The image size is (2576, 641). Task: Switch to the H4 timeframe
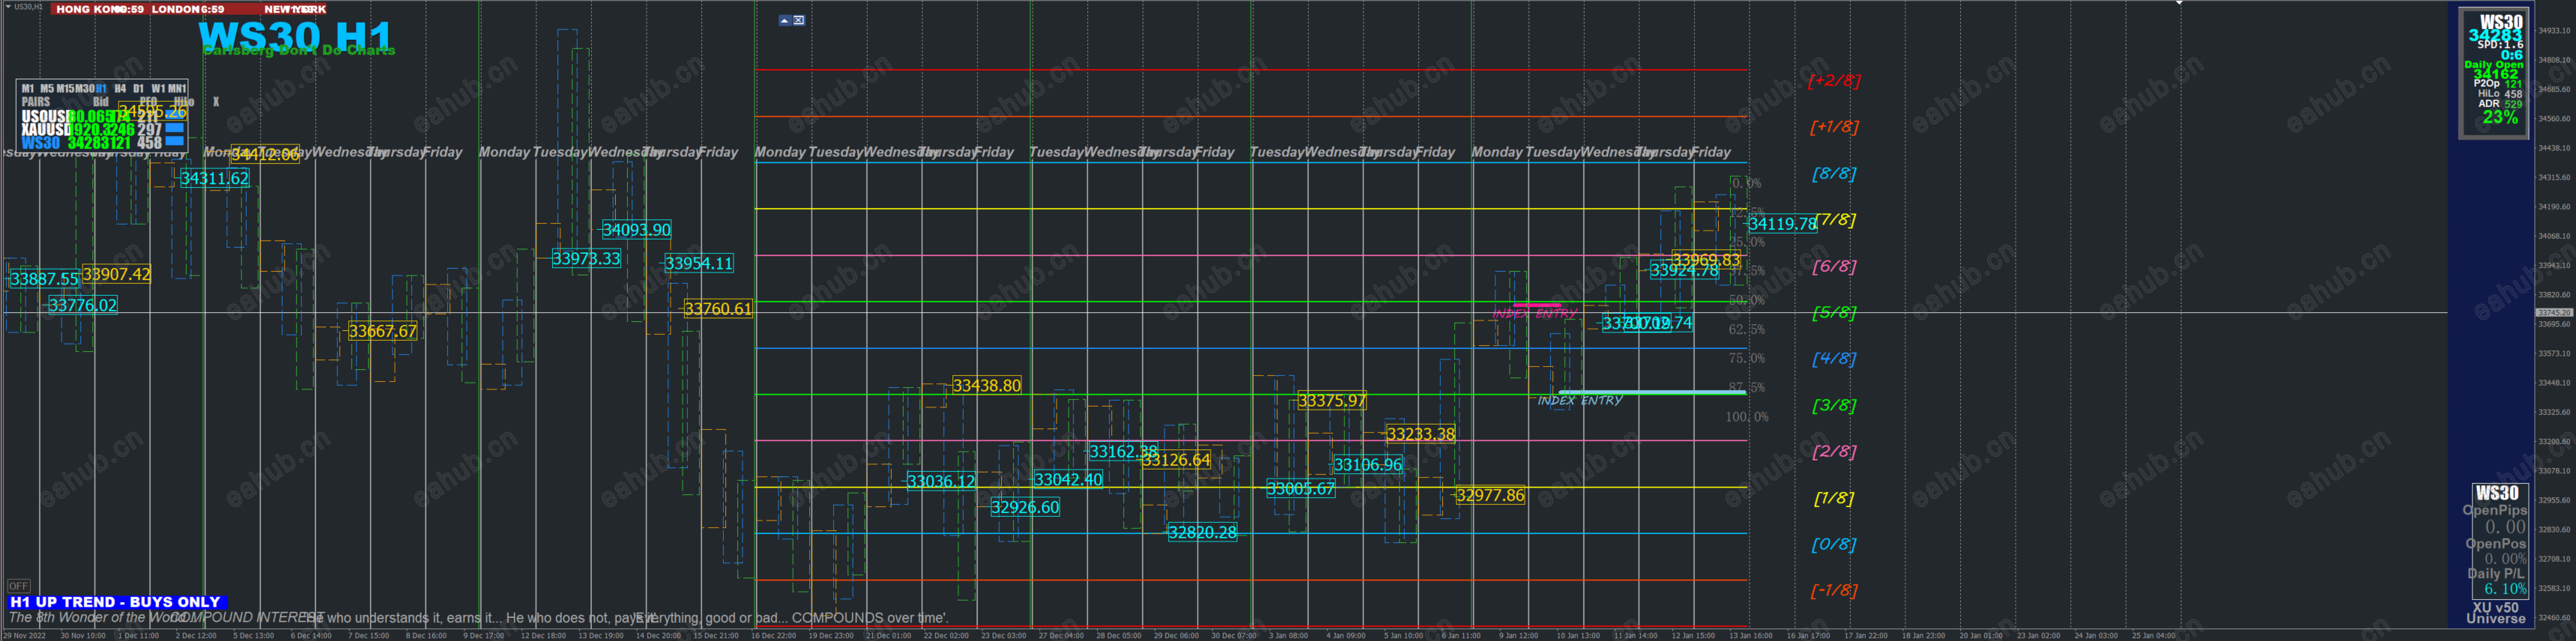(120, 89)
